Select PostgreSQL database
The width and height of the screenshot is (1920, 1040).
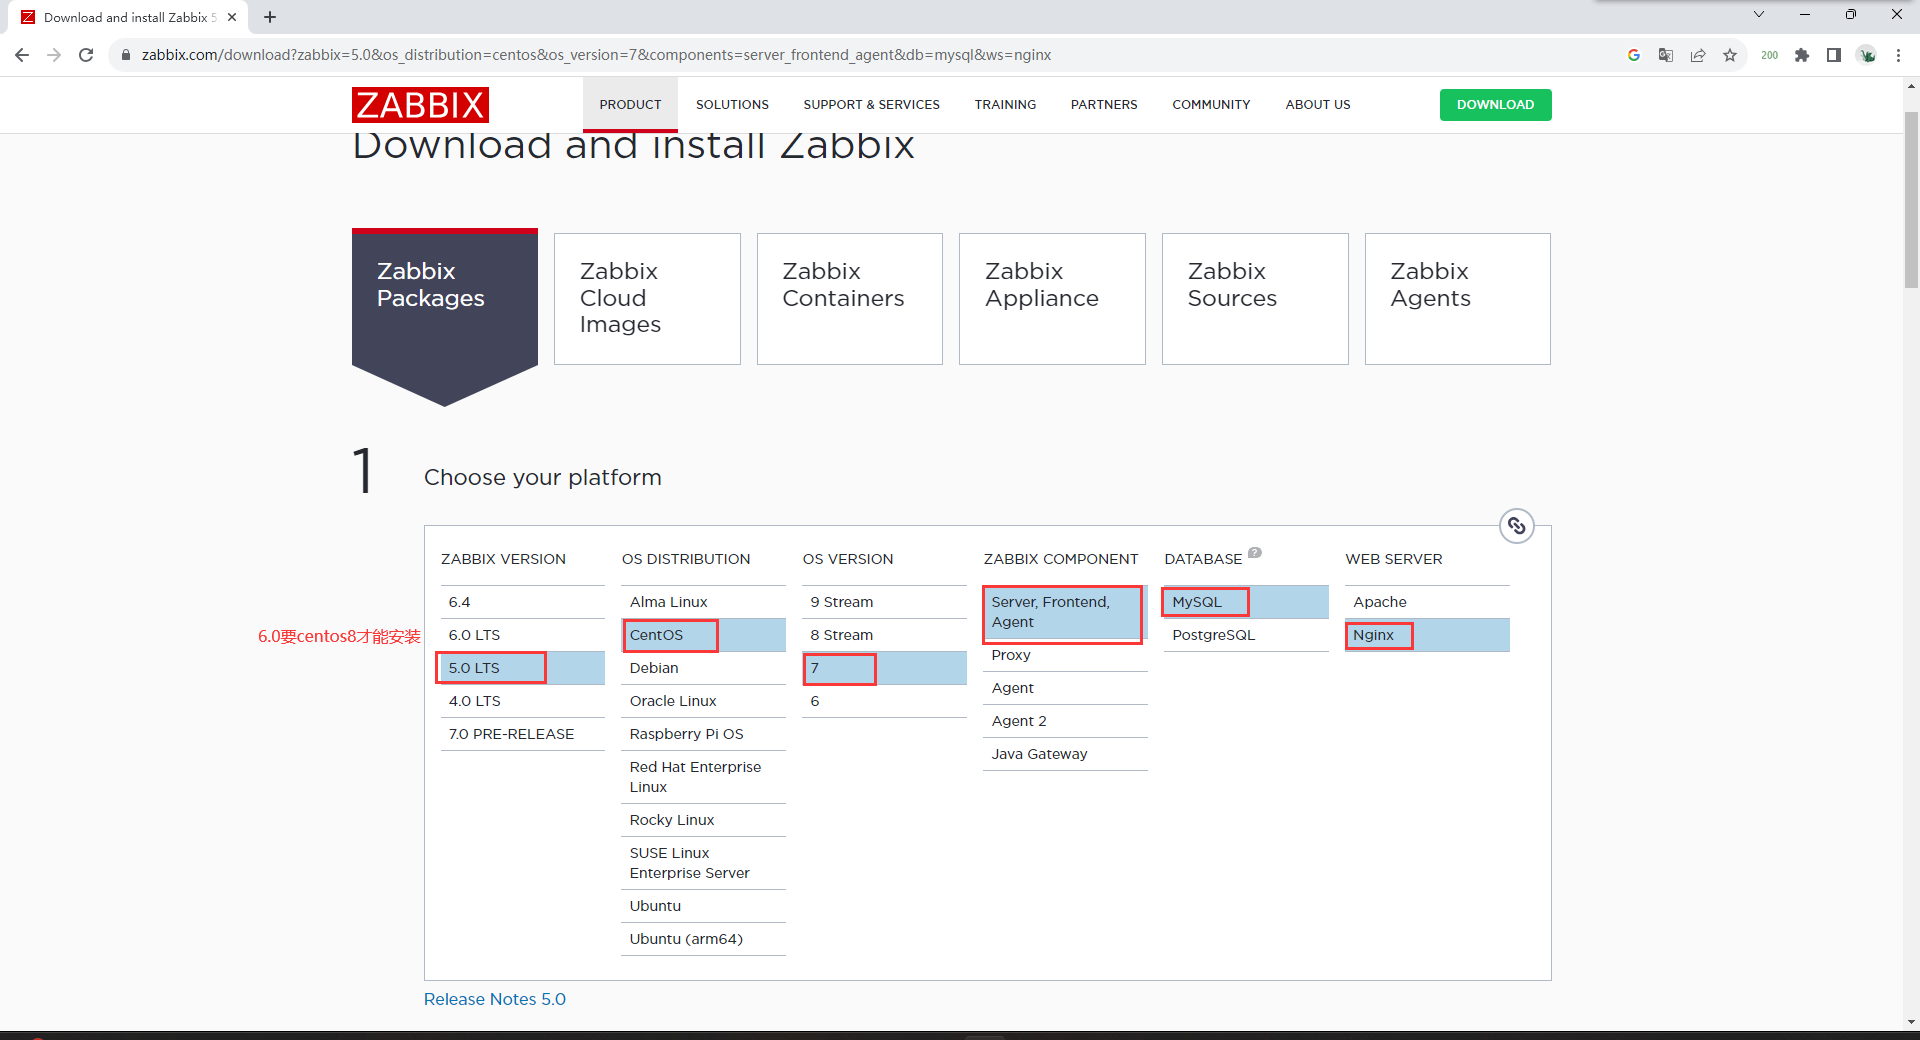click(x=1246, y=635)
